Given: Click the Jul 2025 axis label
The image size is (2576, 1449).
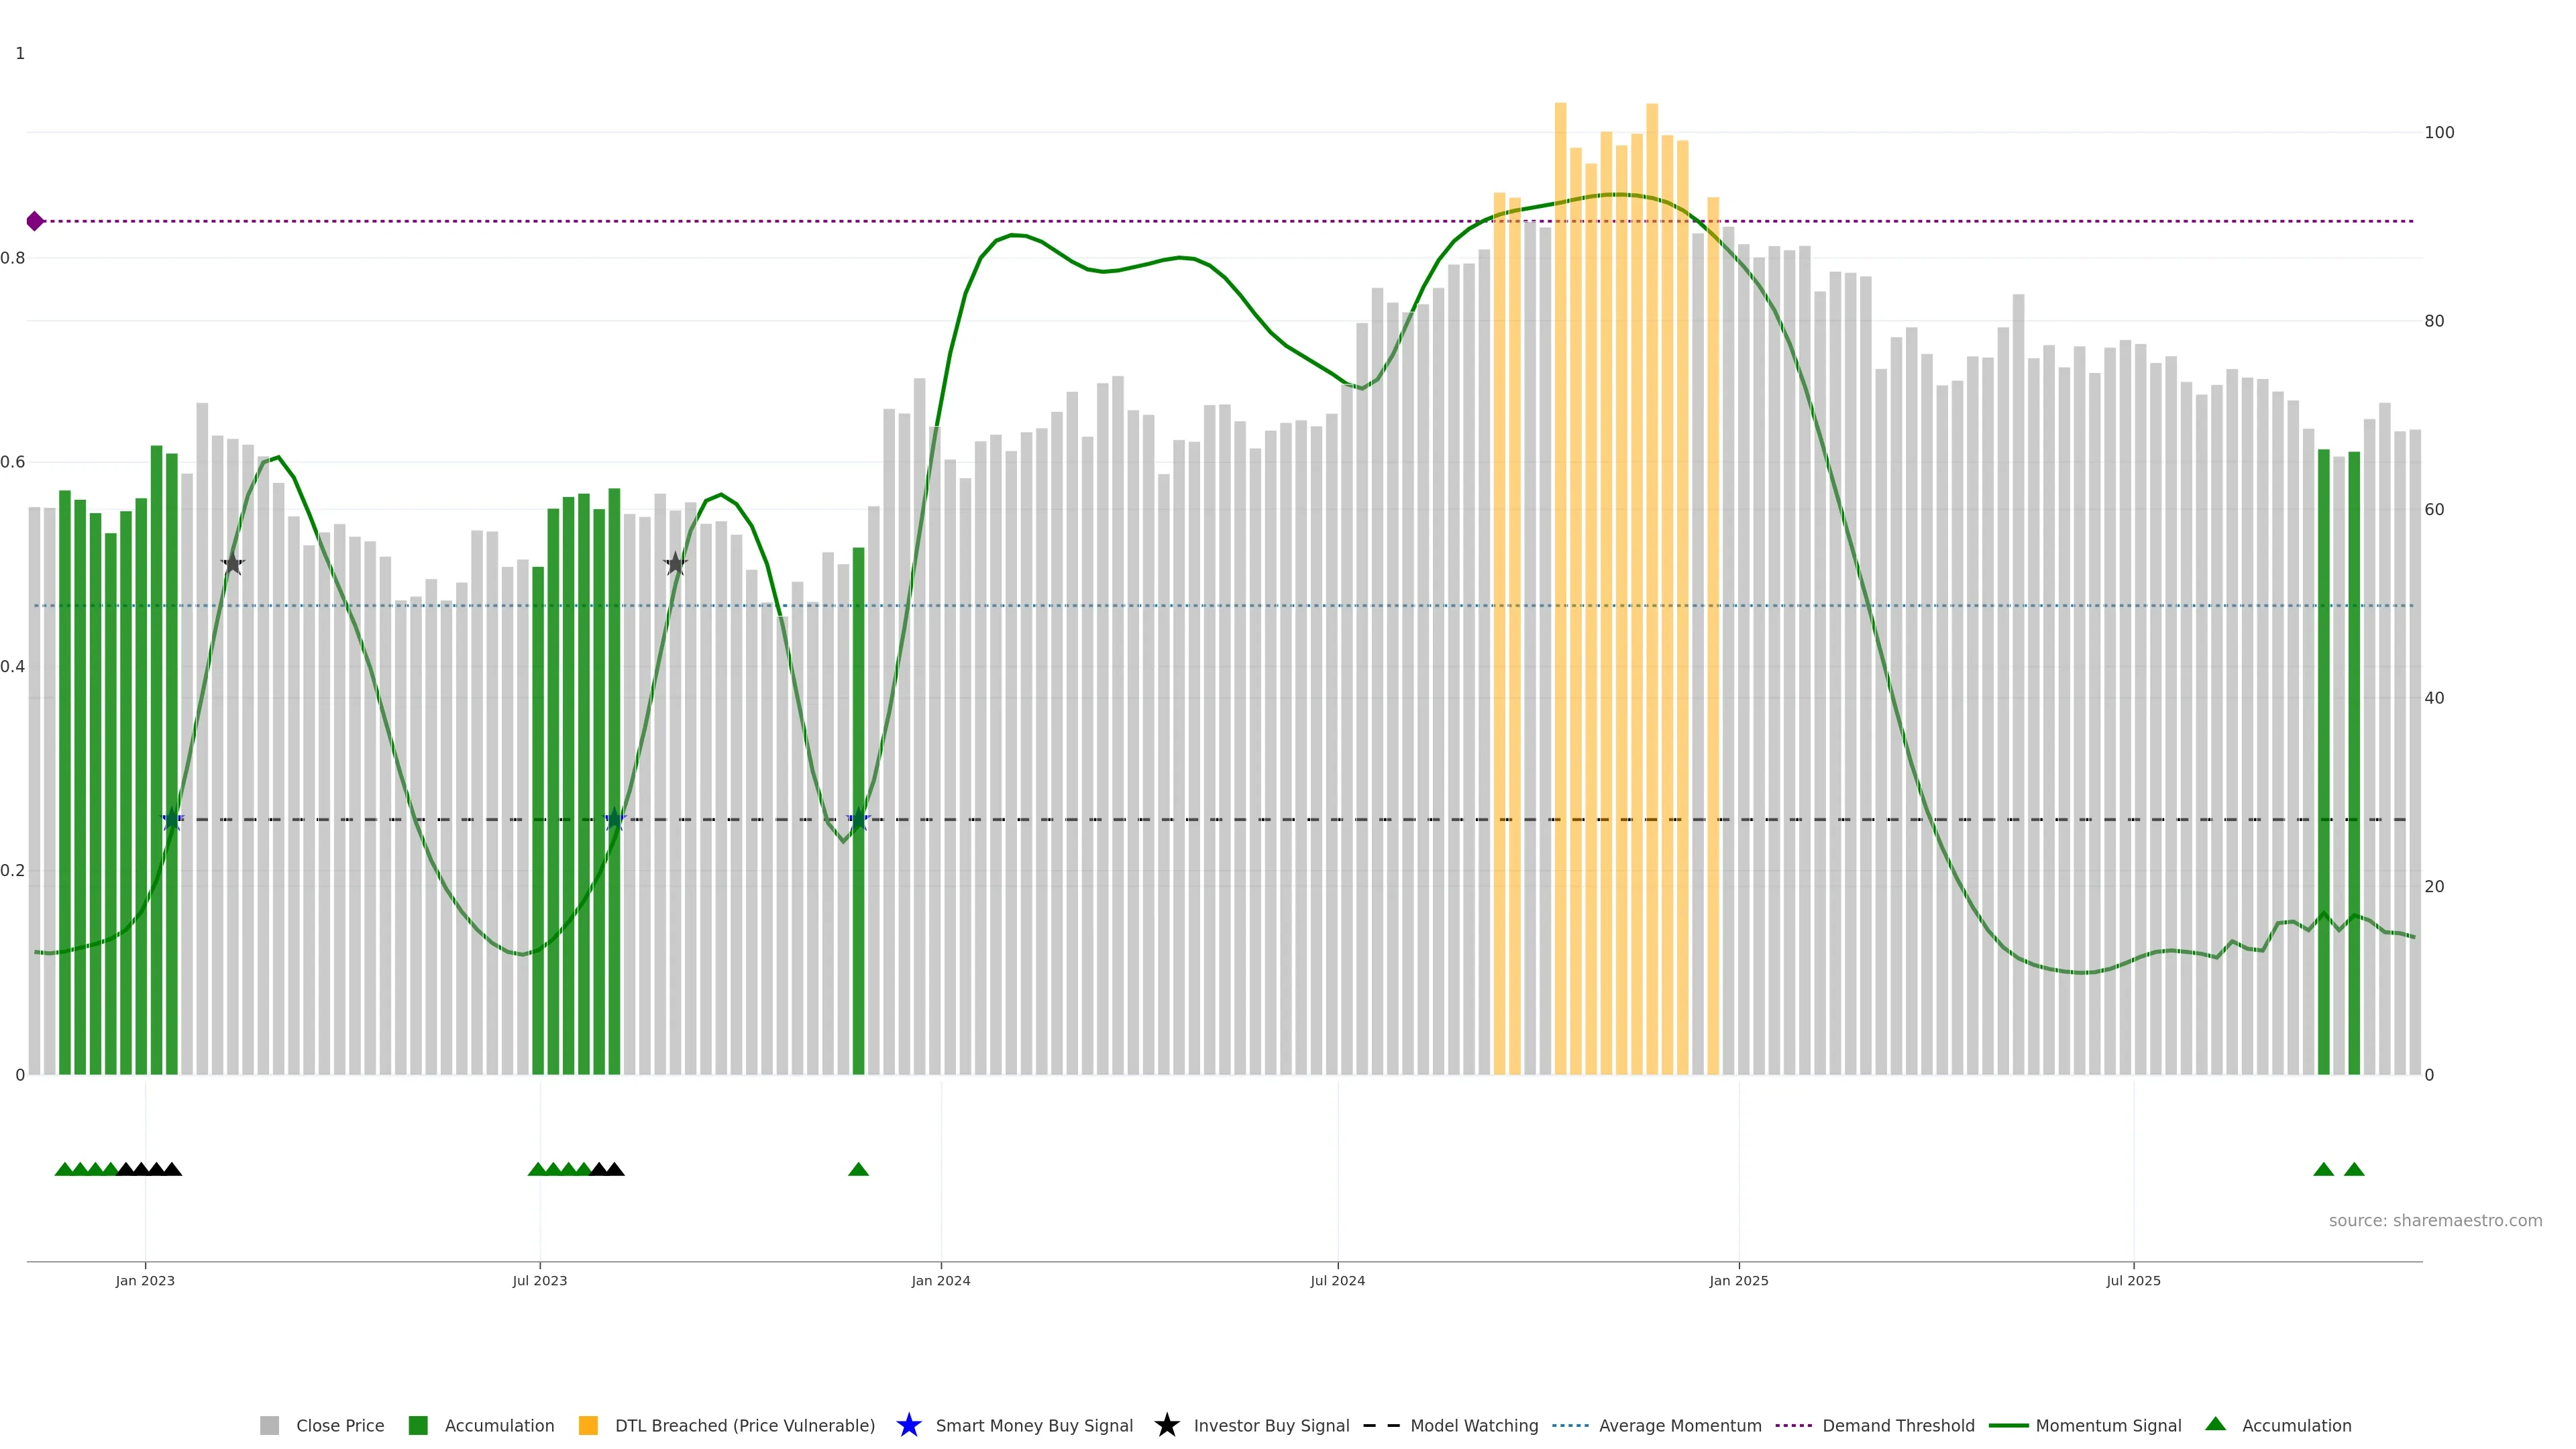Looking at the screenshot, I should pyautogui.click(x=2133, y=1280).
